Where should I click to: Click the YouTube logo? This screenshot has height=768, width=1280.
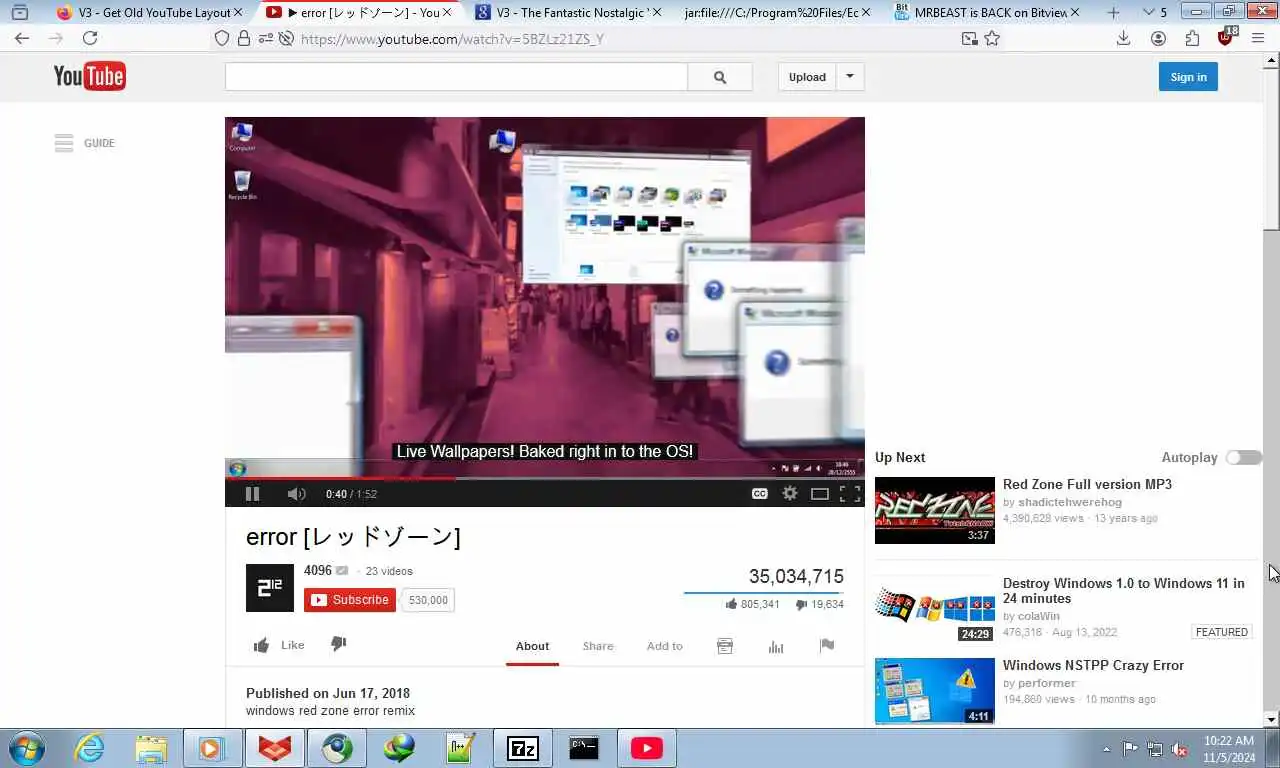pos(89,76)
